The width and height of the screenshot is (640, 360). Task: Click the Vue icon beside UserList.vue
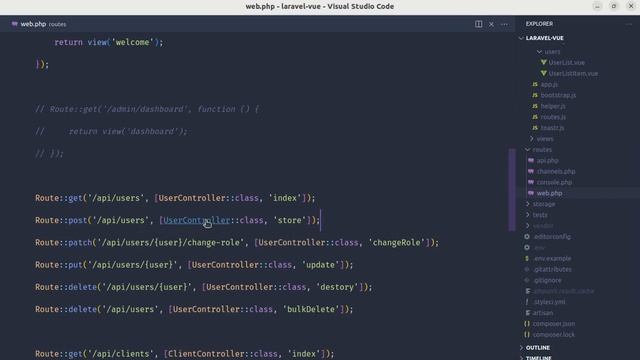point(544,62)
